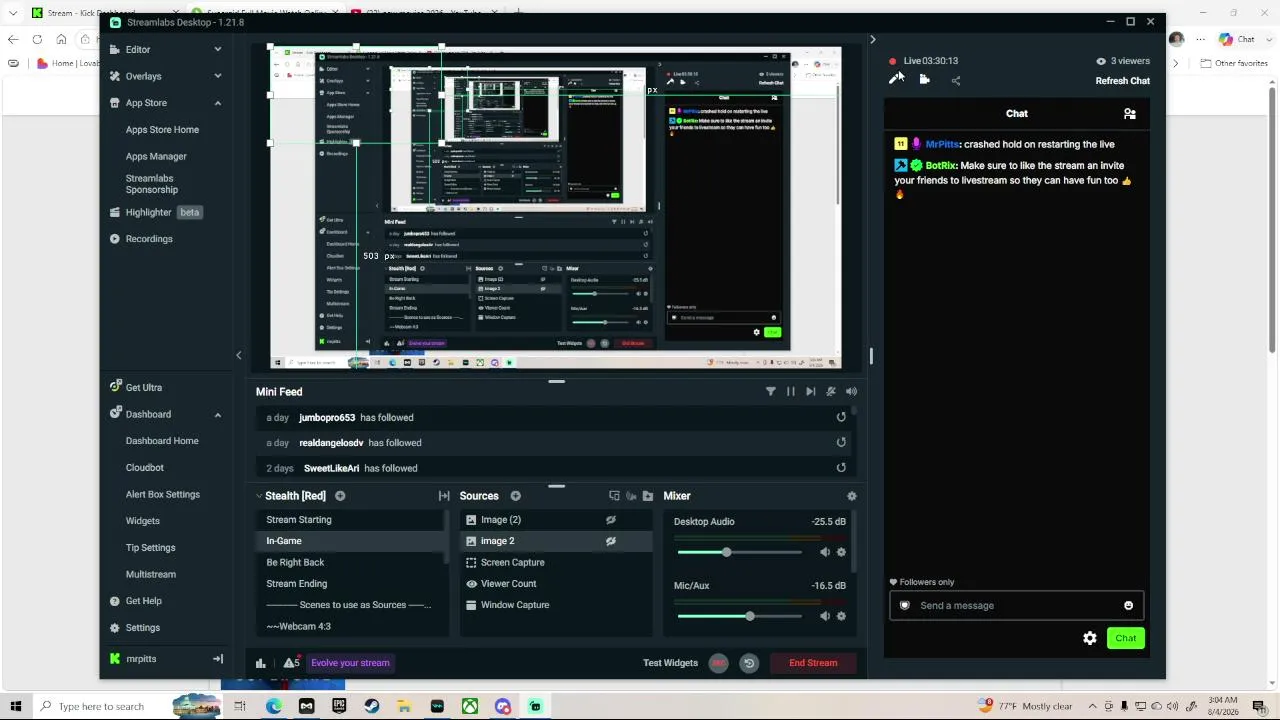Expand the Editor sidebar section

[217, 49]
